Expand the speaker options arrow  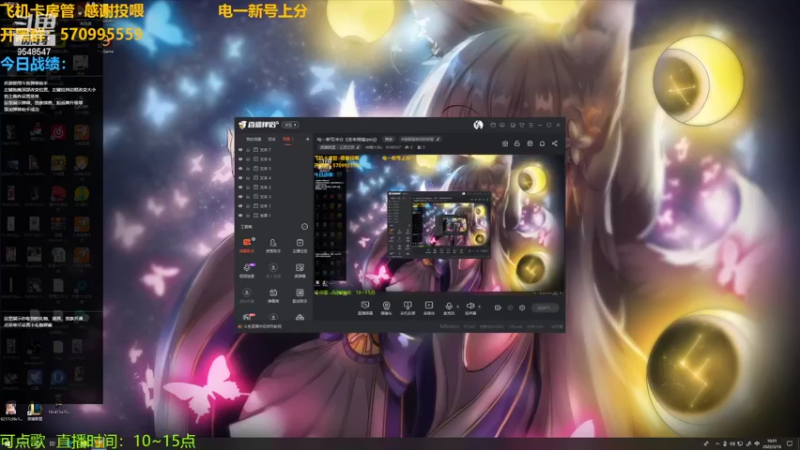tap(479, 306)
